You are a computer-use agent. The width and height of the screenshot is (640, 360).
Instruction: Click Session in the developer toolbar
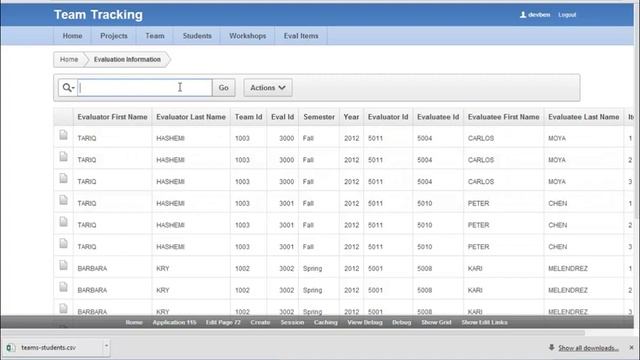tap(292, 322)
